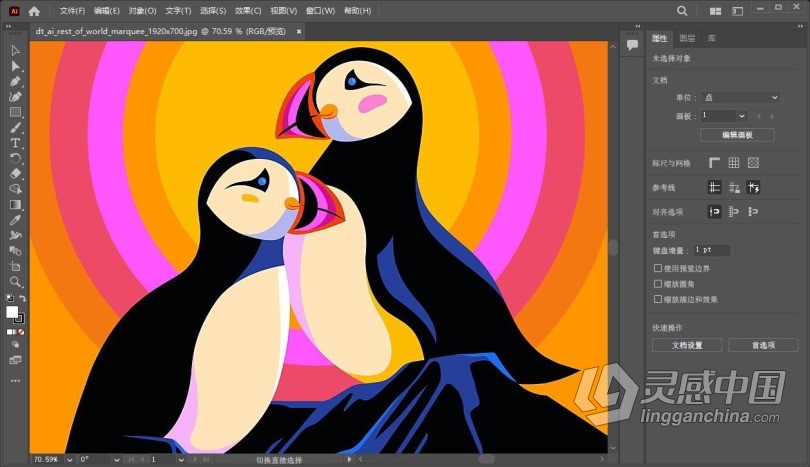The width and height of the screenshot is (810, 467).
Task: Click the swap fill and stroke arrow
Action: click(x=23, y=298)
